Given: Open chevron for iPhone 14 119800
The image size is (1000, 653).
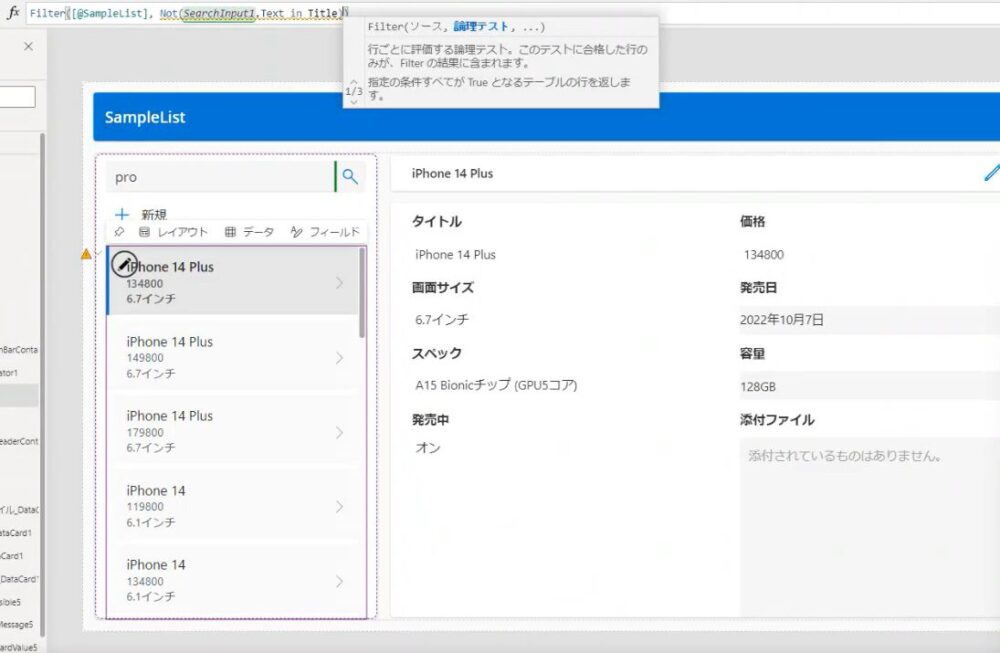Looking at the screenshot, I should (339, 507).
